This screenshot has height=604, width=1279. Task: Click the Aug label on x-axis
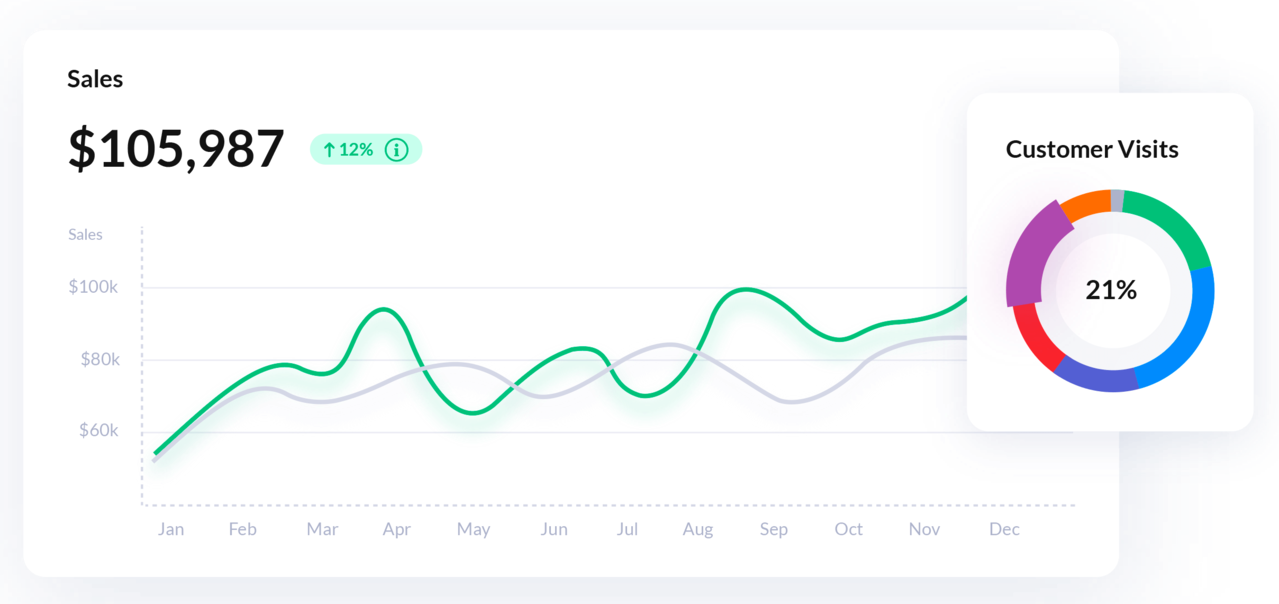click(698, 529)
